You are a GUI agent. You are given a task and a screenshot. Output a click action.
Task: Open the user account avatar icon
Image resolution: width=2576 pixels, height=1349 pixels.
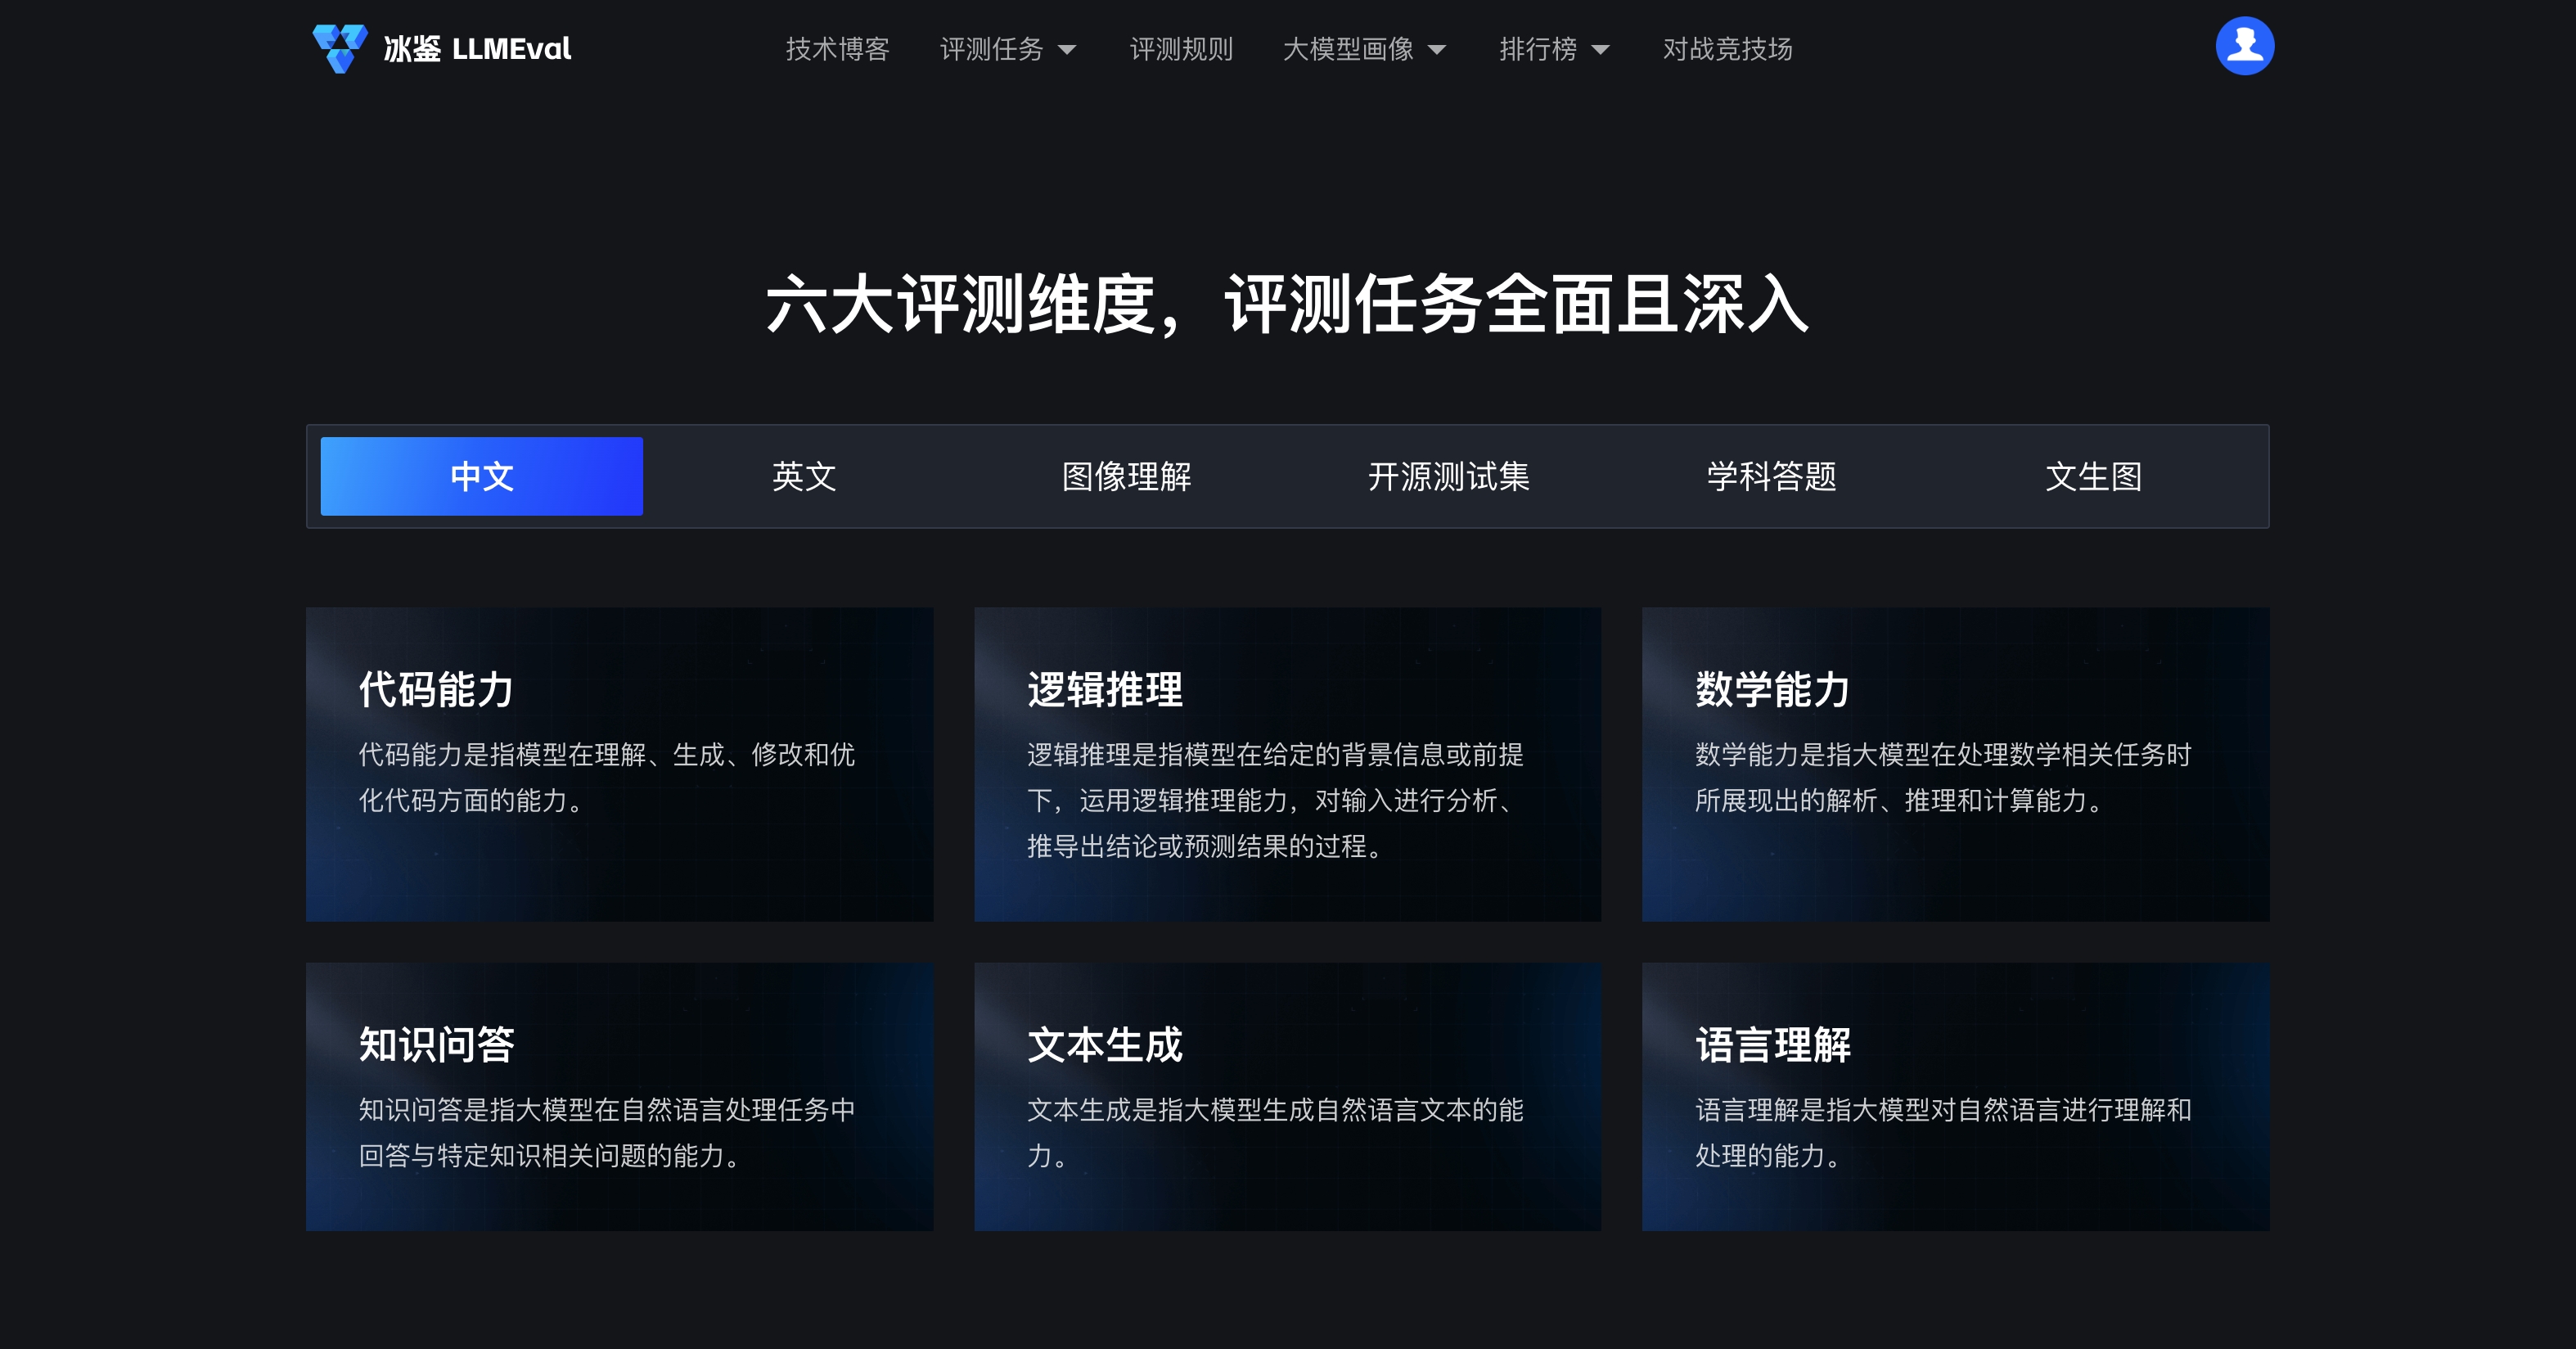coord(2246,45)
